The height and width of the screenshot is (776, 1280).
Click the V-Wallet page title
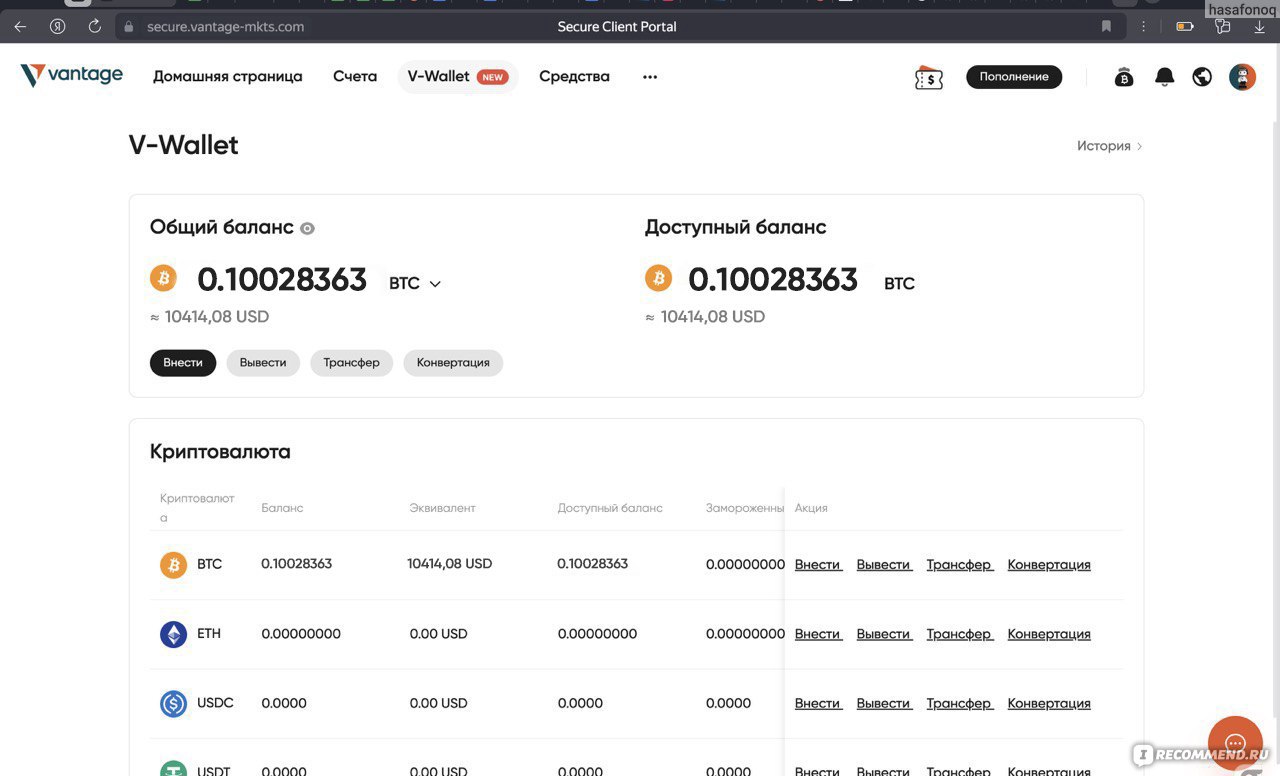coord(184,145)
